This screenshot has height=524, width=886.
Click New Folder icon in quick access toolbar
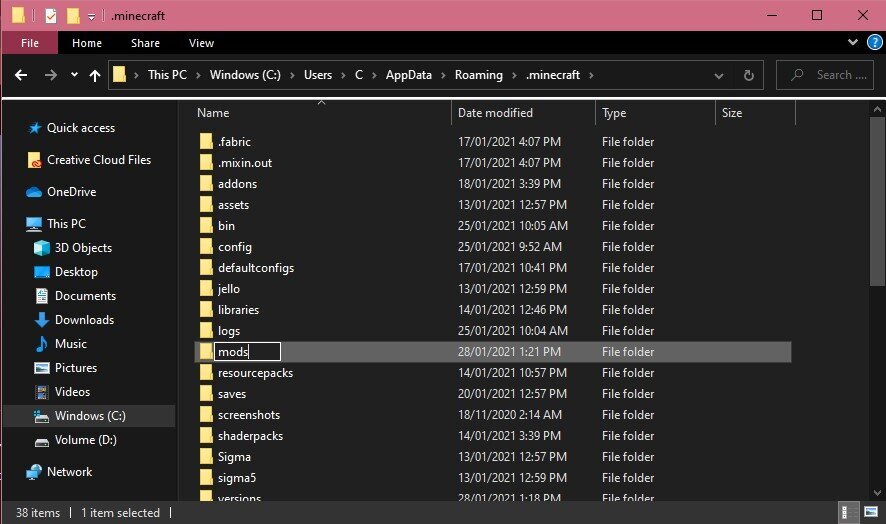[73, 16]
